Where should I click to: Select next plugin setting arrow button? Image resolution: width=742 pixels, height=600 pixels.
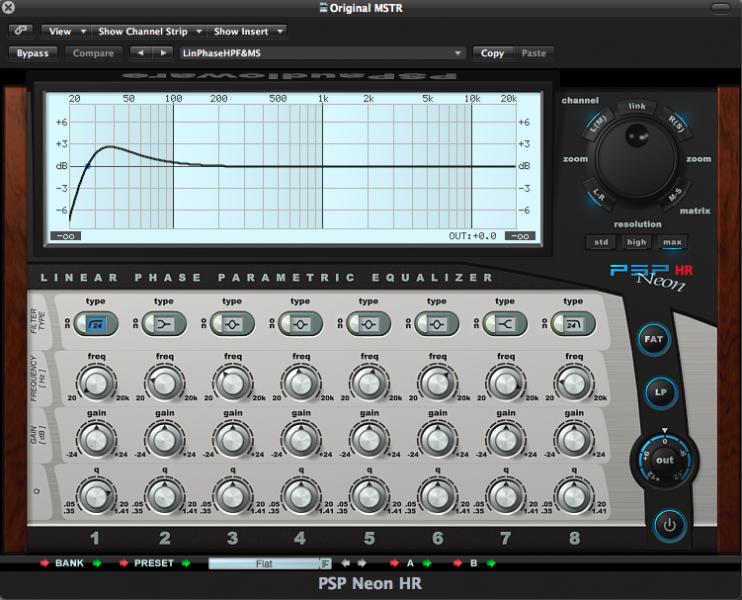tap(163, 53)
